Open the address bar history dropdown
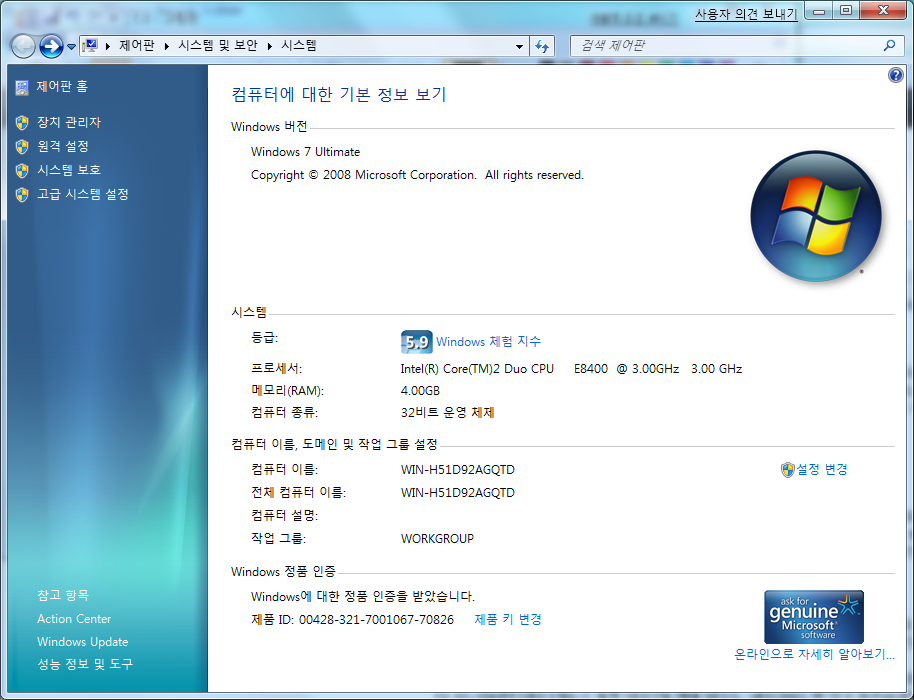The width and height of the screenshot is (914, 700). pyautogui.click(x=519, y=46)
